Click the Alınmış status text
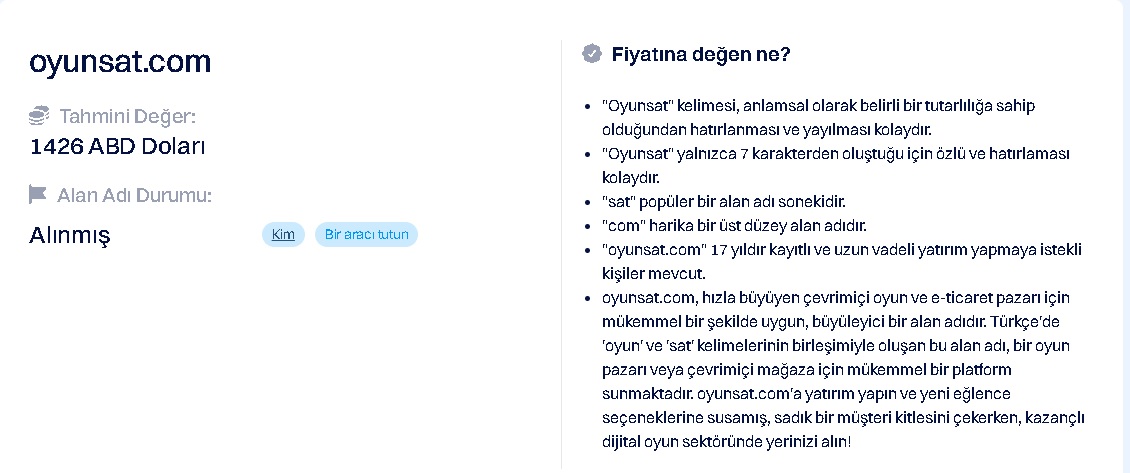Image resolution: width=1130 pixels, height=473 pixels. coord(70,236)
